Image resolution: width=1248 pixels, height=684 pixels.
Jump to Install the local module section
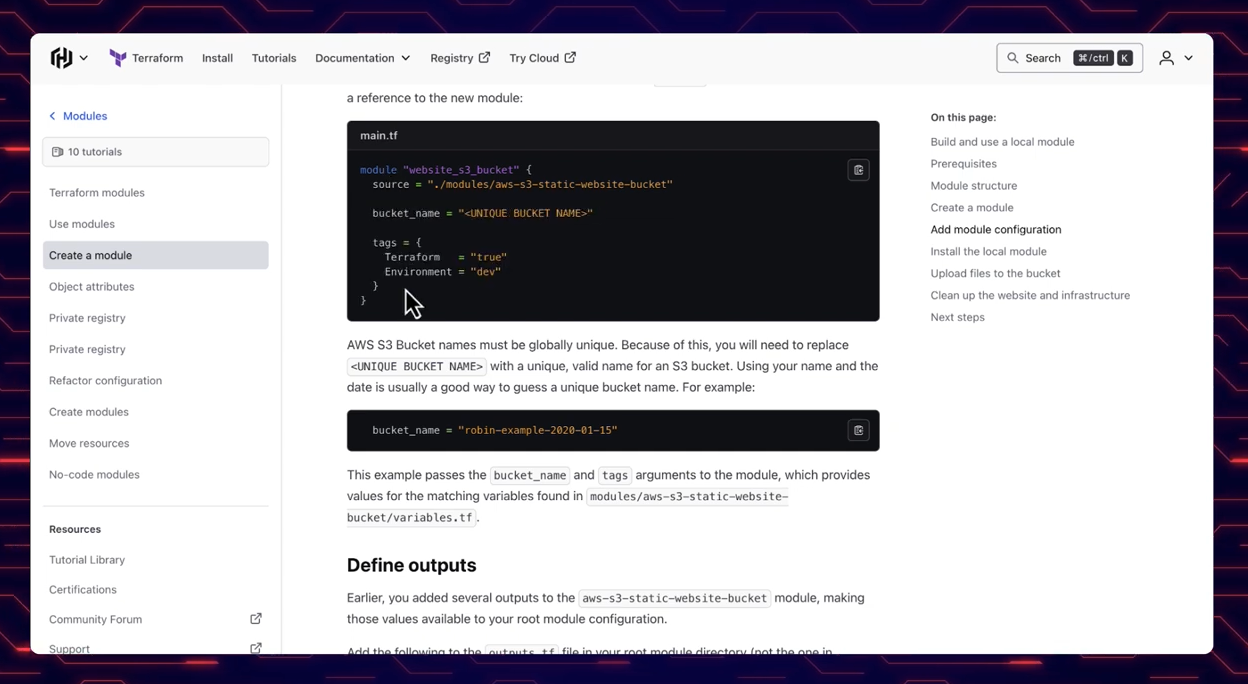pyautogui.click(x=988, y=252)
